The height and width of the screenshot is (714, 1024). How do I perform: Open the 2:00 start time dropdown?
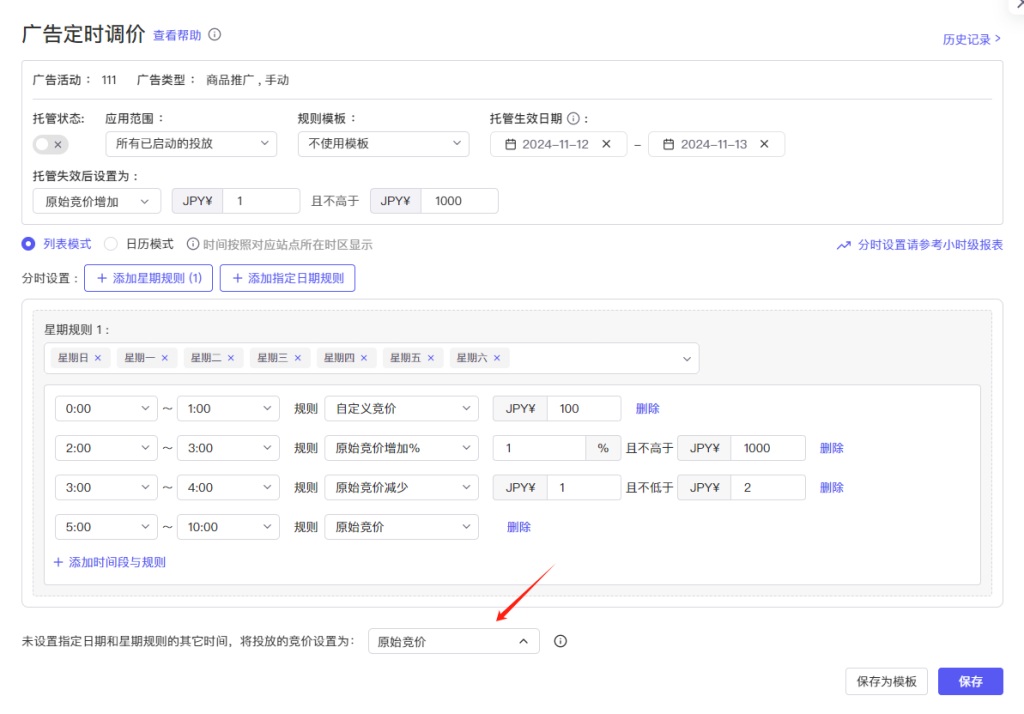106,448
